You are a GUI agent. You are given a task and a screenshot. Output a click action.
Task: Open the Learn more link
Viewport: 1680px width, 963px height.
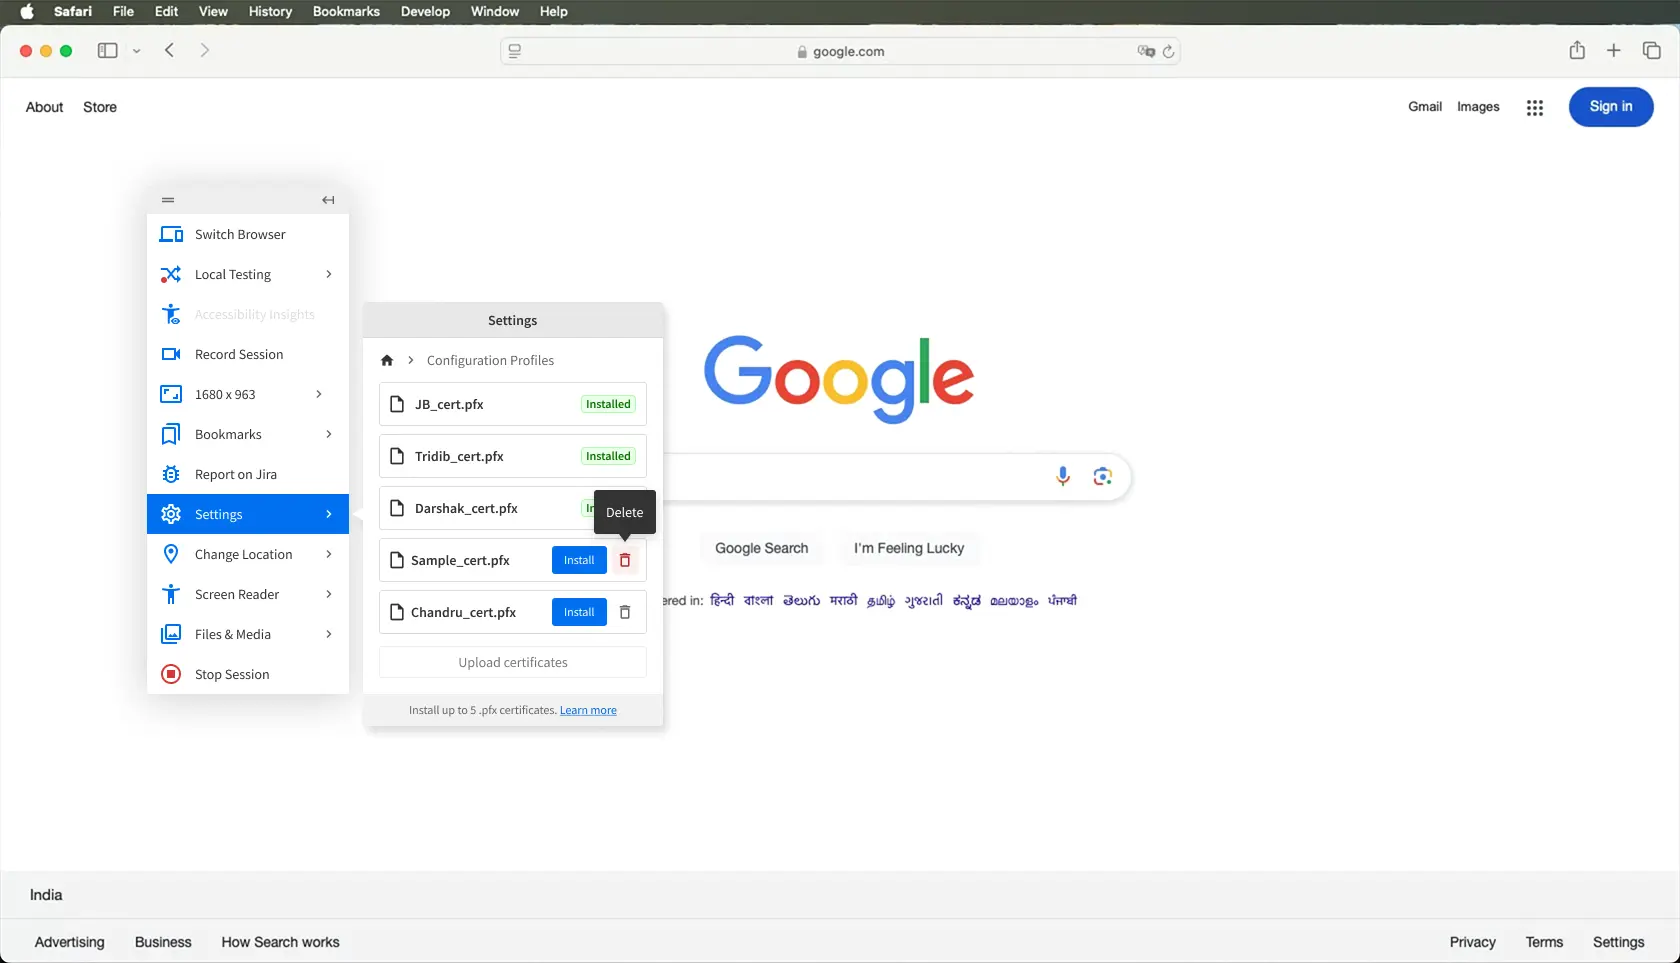pos(588,710)
